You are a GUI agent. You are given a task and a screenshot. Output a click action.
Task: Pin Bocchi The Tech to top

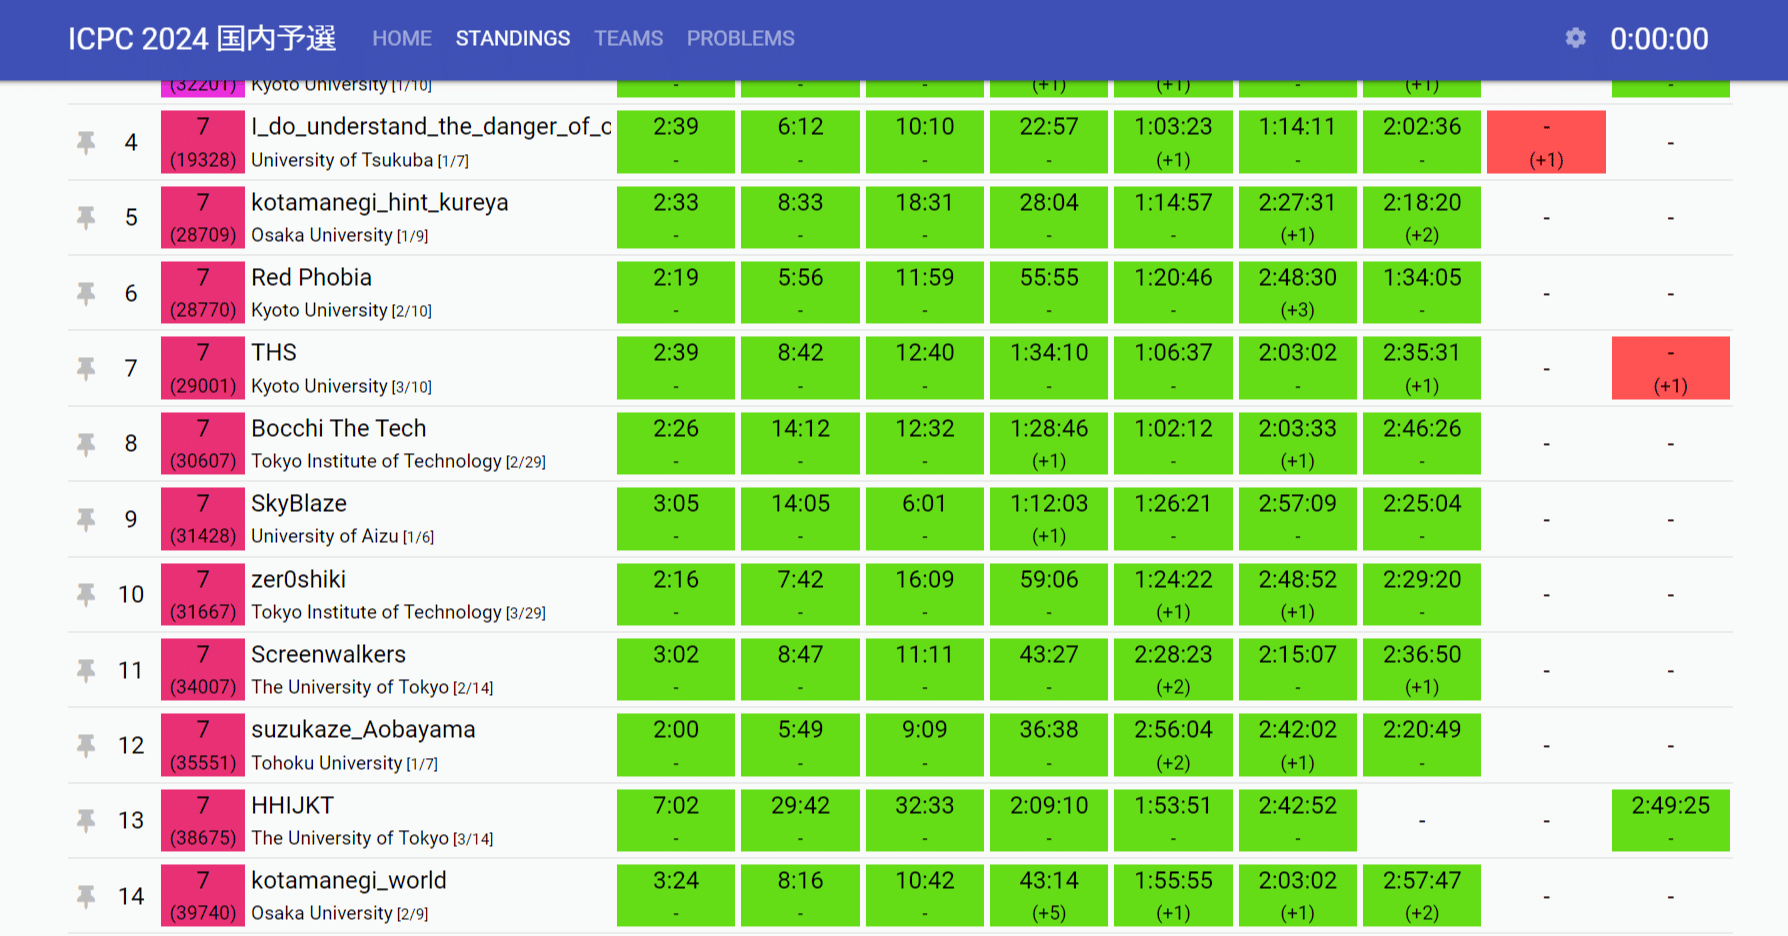86,444
